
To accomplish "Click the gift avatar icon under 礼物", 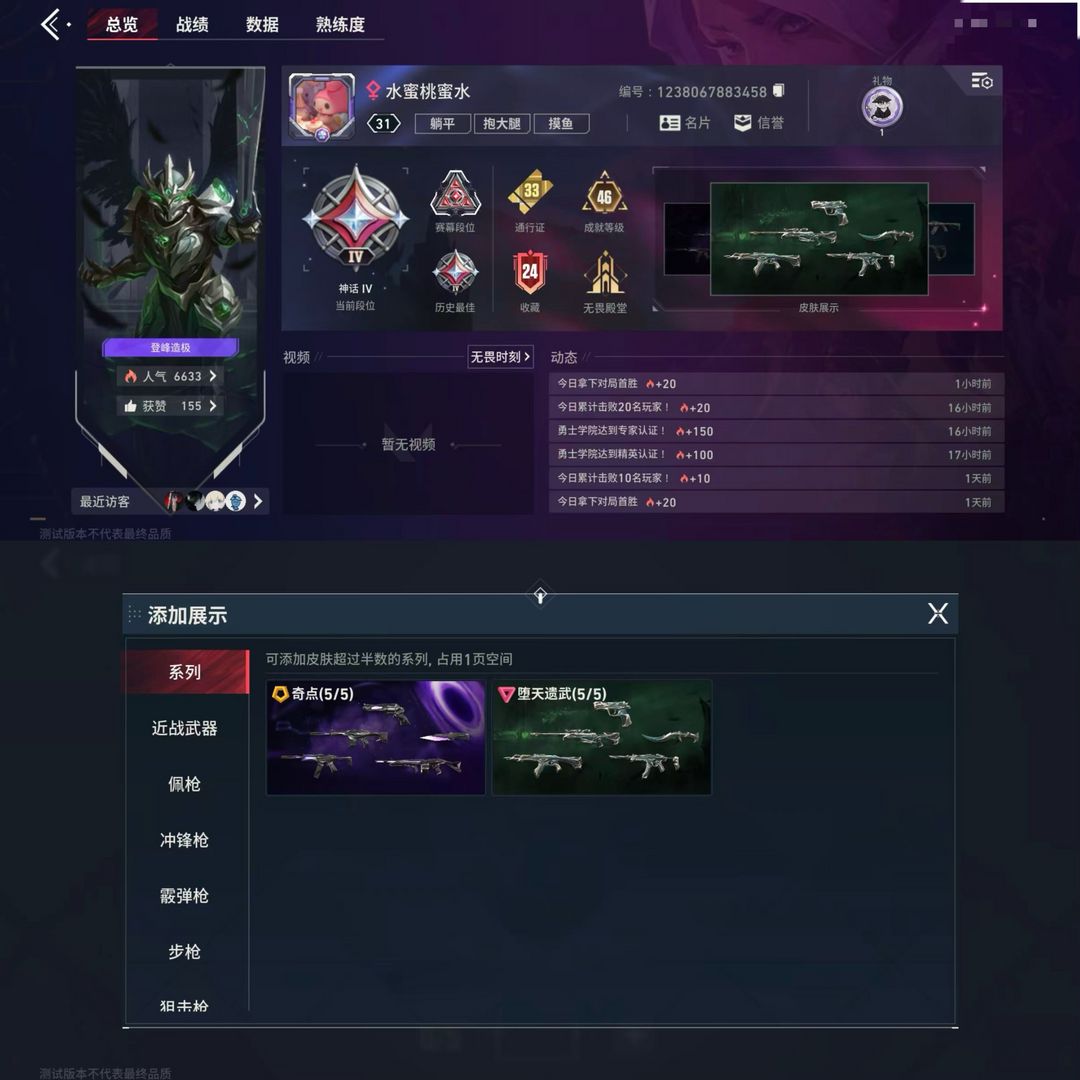I will [x=882, y=107].
